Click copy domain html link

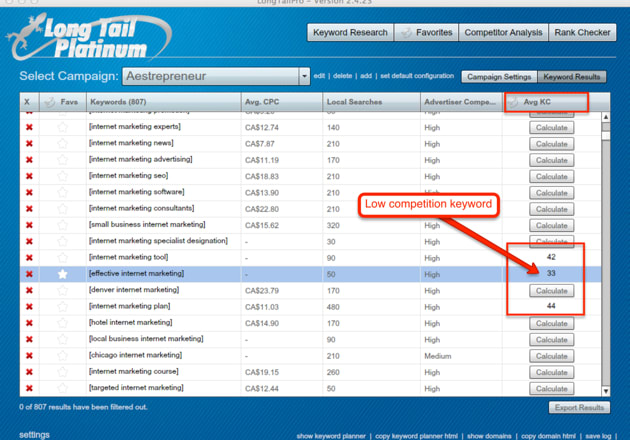[x=548, y=436]
